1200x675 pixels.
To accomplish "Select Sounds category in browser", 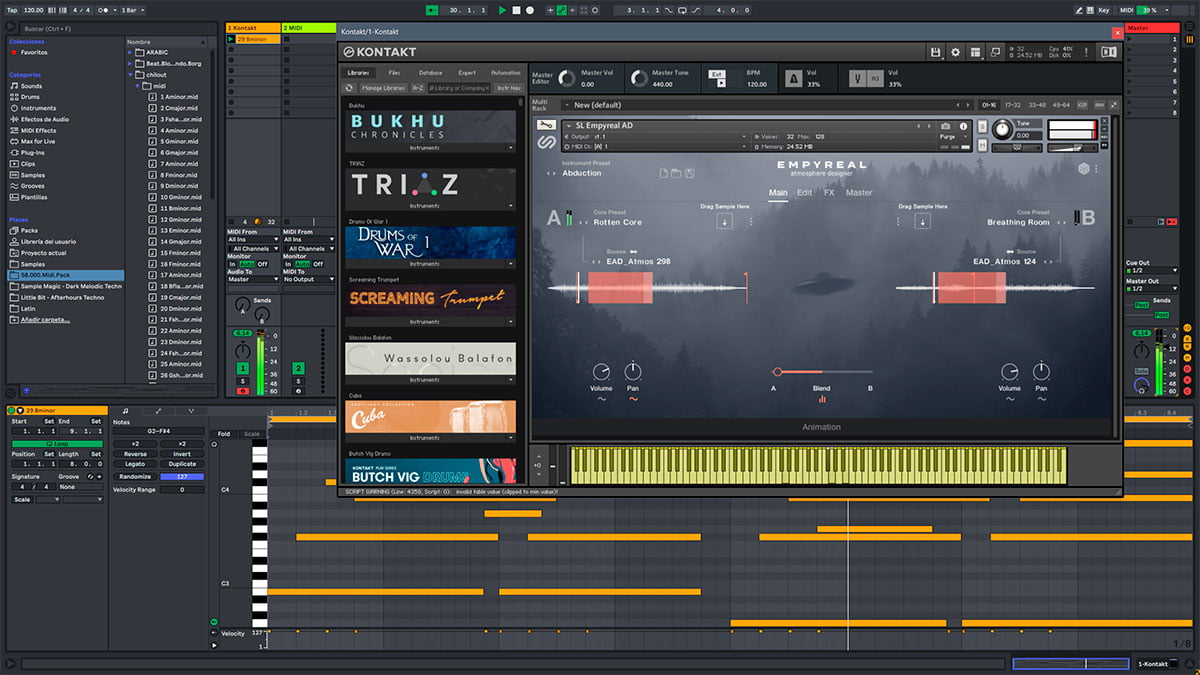I will 32,86.
